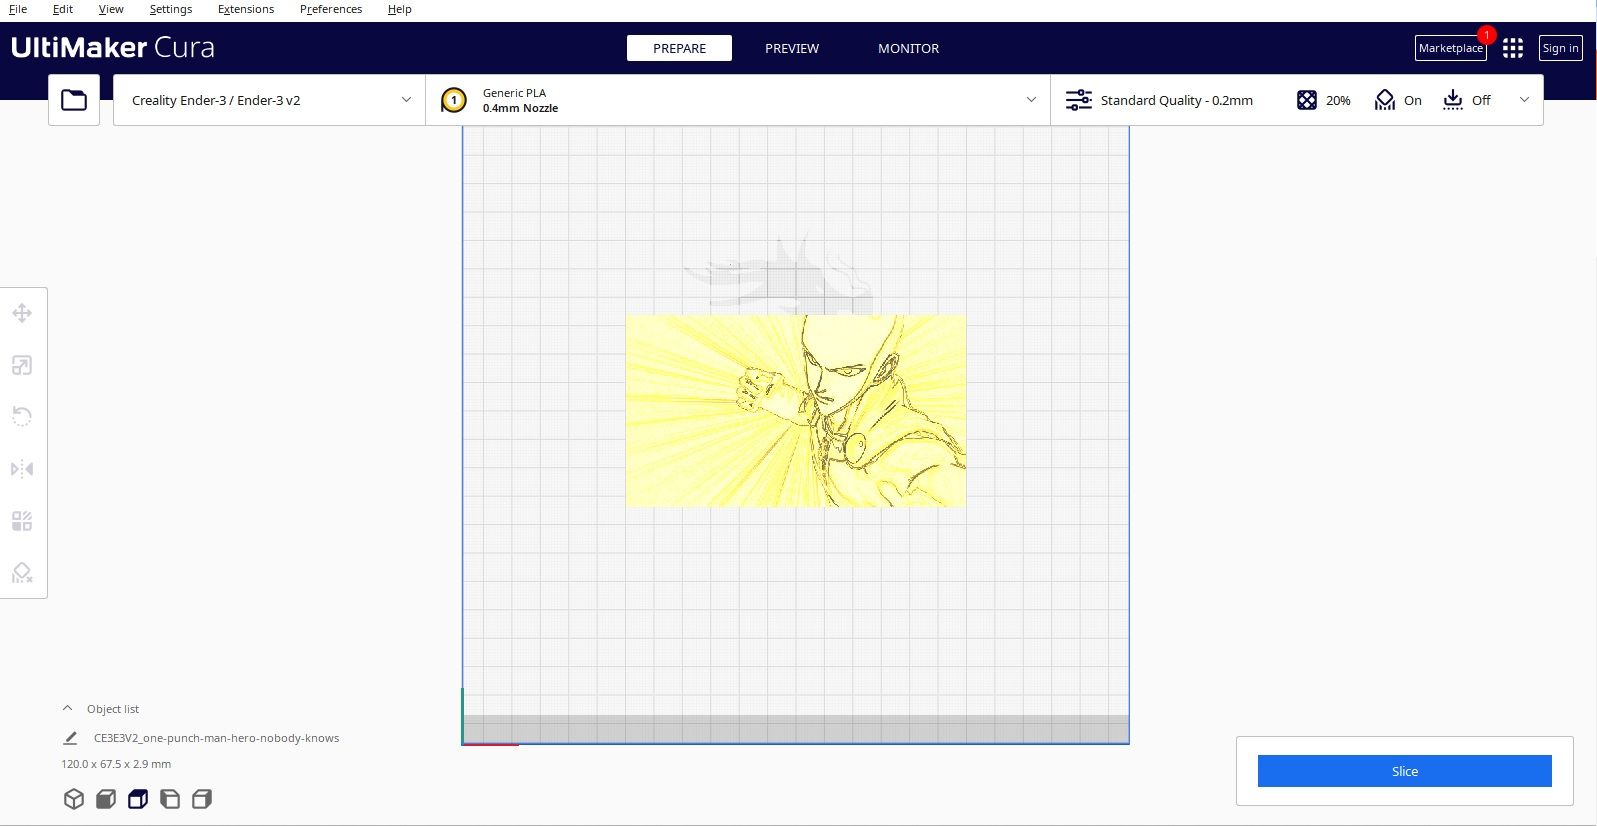This screenshot has height=826, width=1597.
Task: Open the application switcher grid icon
Action: click(x=1513, y=48)
